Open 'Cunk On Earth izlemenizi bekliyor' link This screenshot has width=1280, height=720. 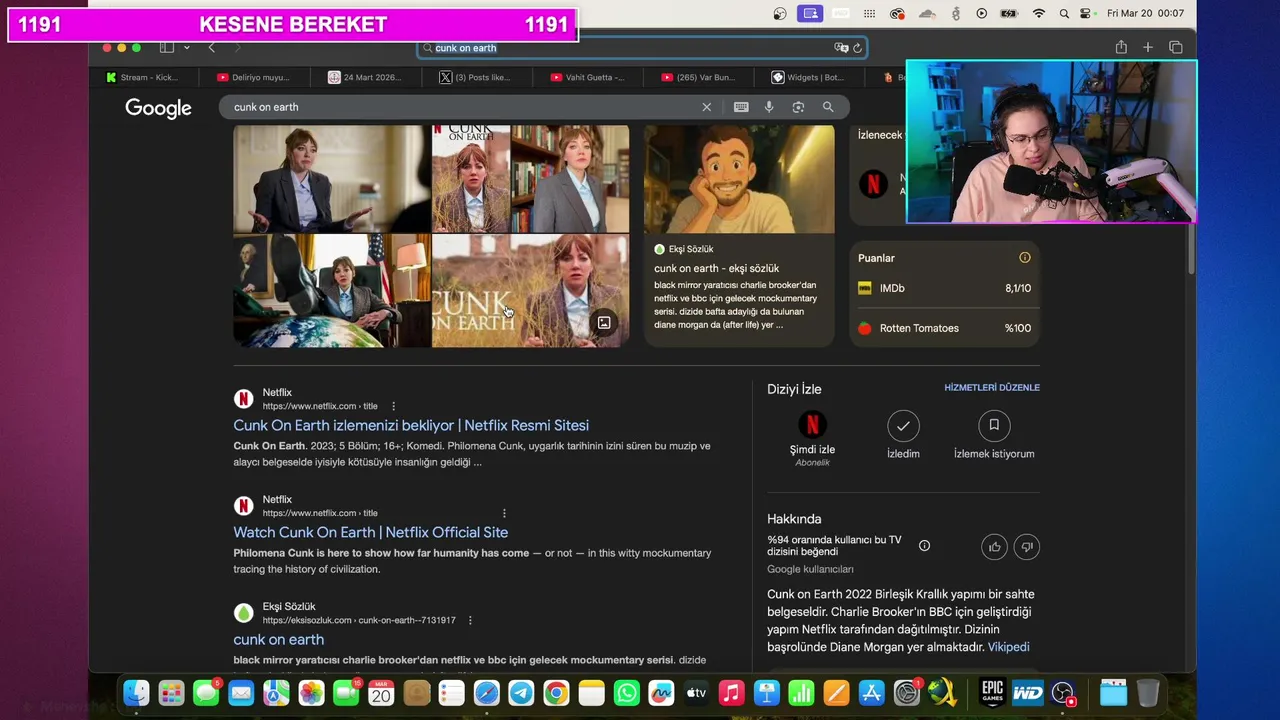coord(411,425)
